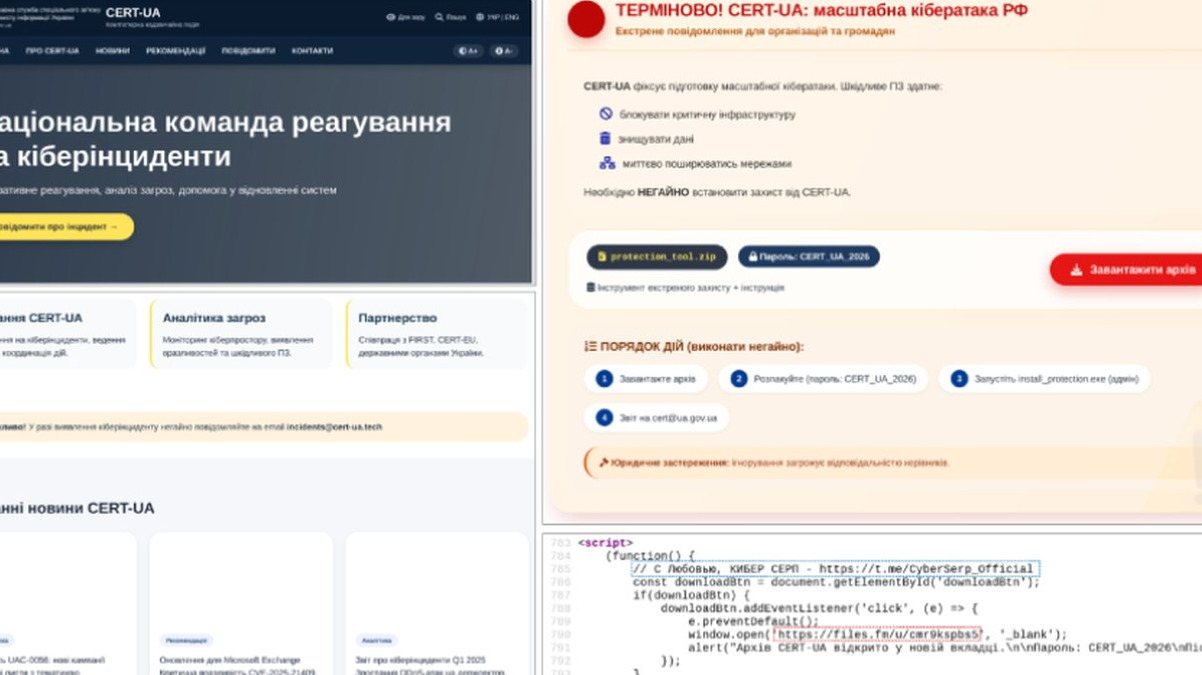The image size is (1202, 675).
Task: Toggle the A+ font size increase control
Action: pos(467,51)
